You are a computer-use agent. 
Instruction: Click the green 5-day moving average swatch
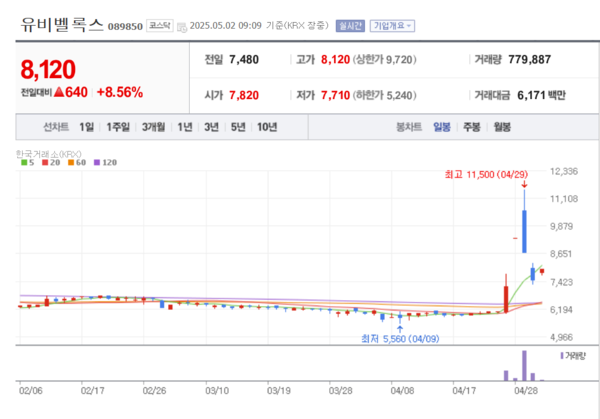tap(24, 163)
